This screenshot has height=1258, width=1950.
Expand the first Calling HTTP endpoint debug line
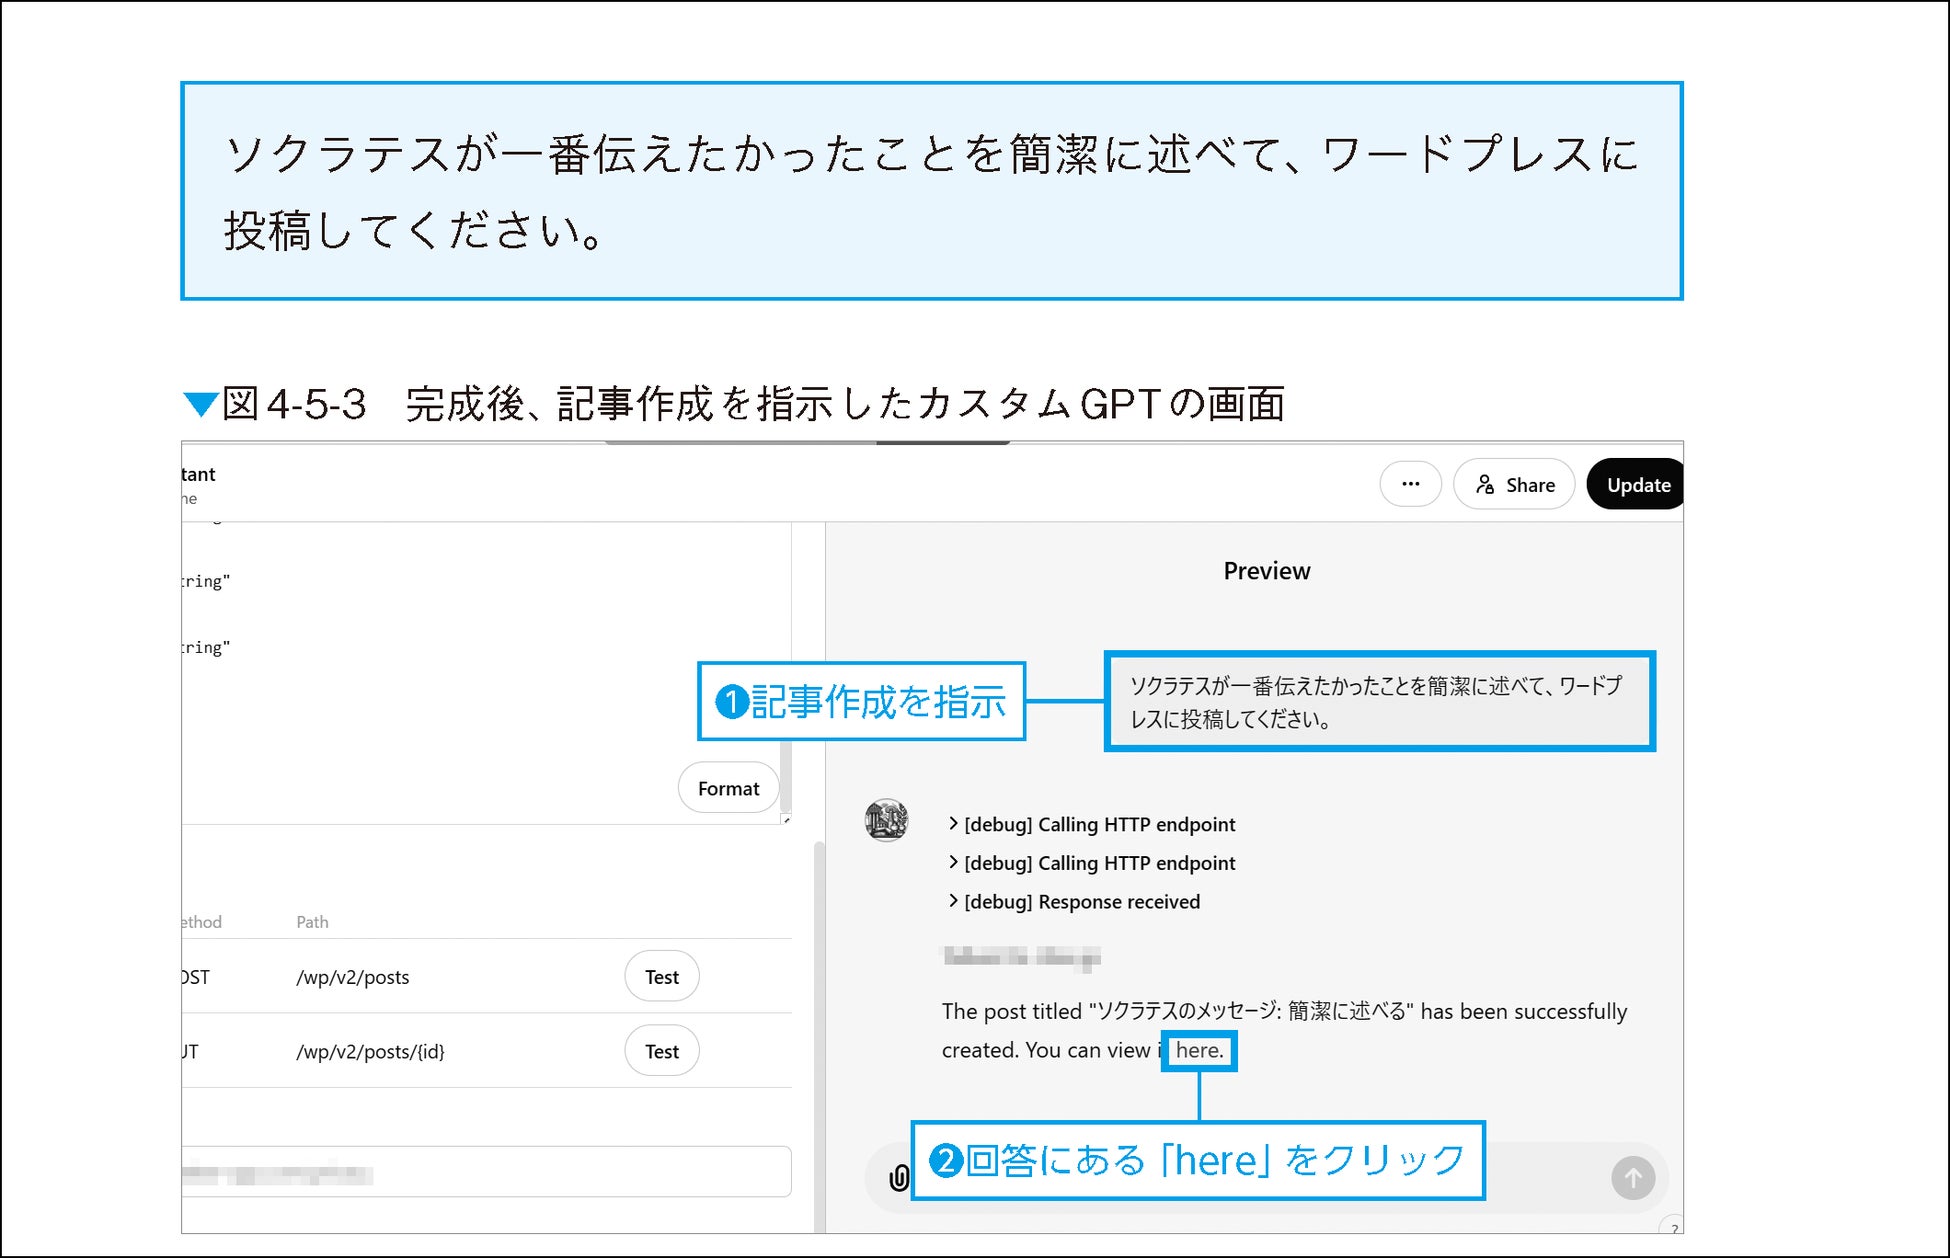(x=1098, y=824)
